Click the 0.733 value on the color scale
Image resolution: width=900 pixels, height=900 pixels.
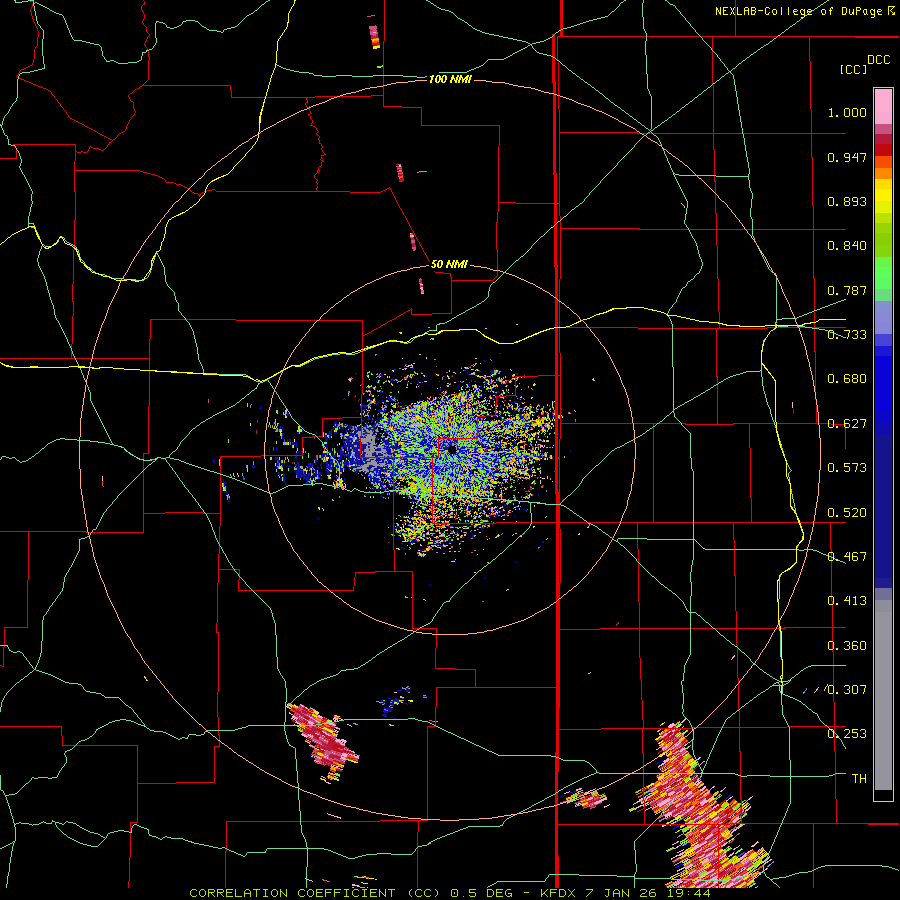click(x=847, y=335)
